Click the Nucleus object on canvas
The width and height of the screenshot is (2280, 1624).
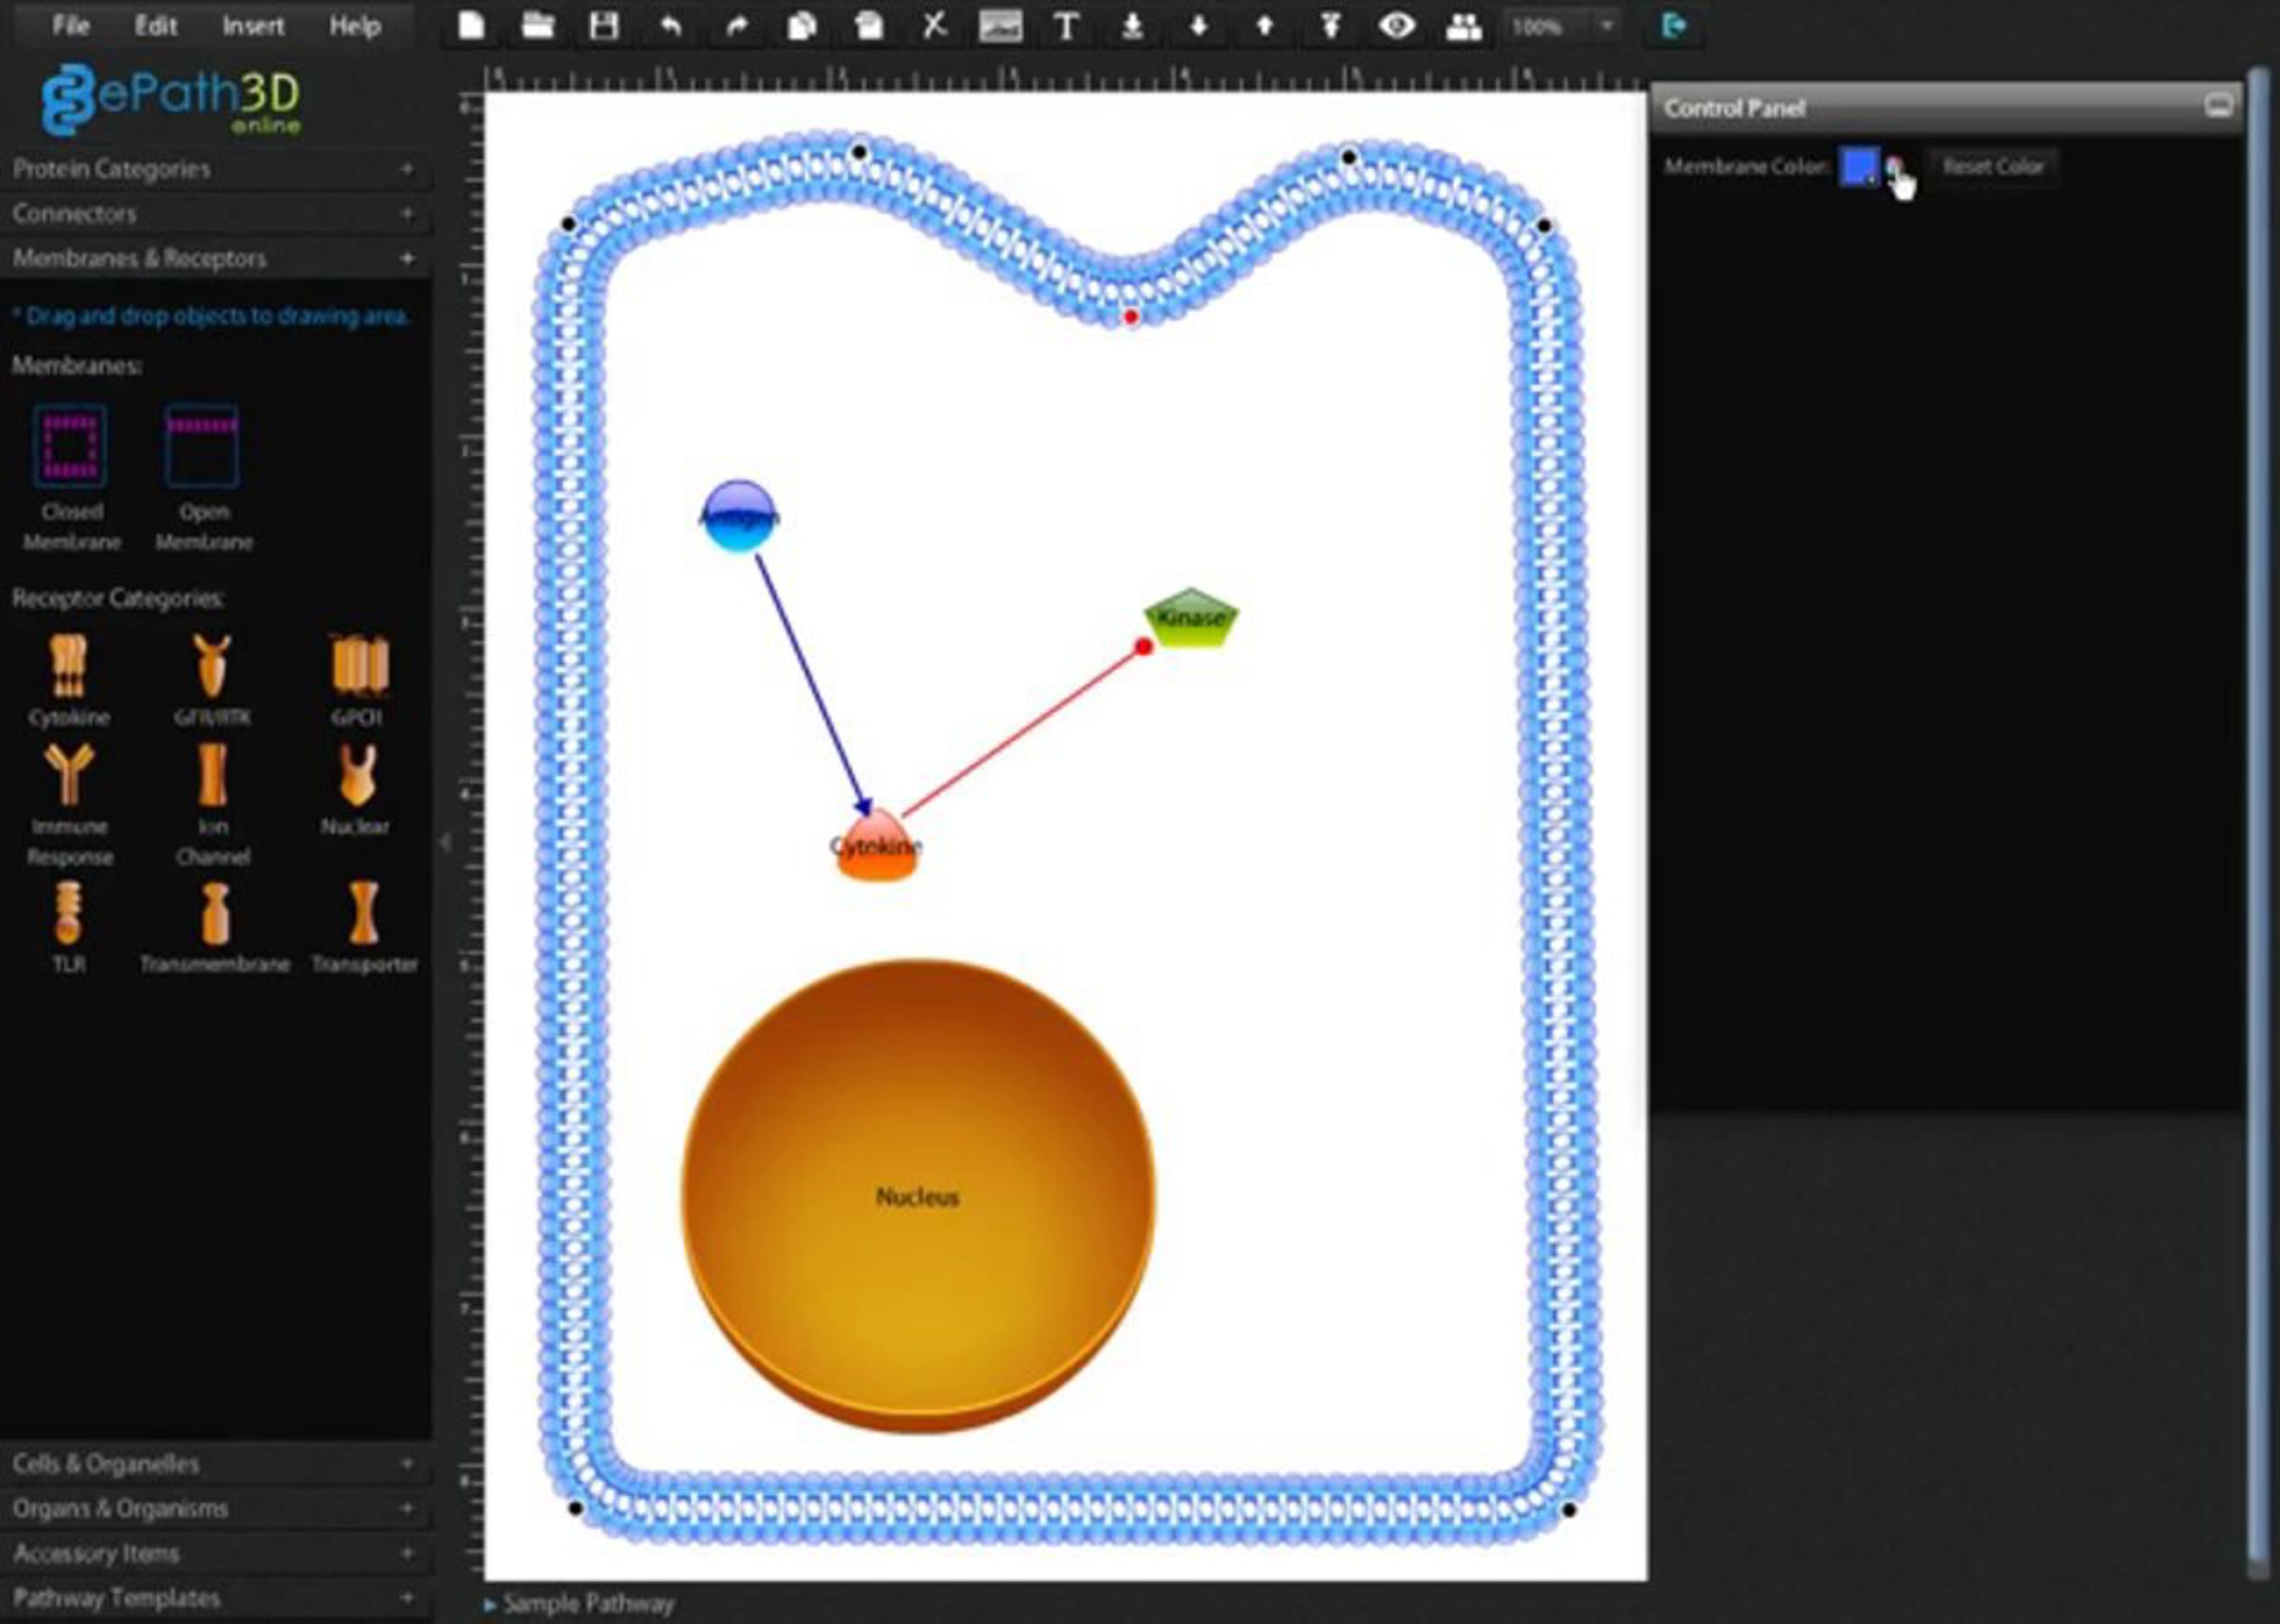(x=918, y=1197)
